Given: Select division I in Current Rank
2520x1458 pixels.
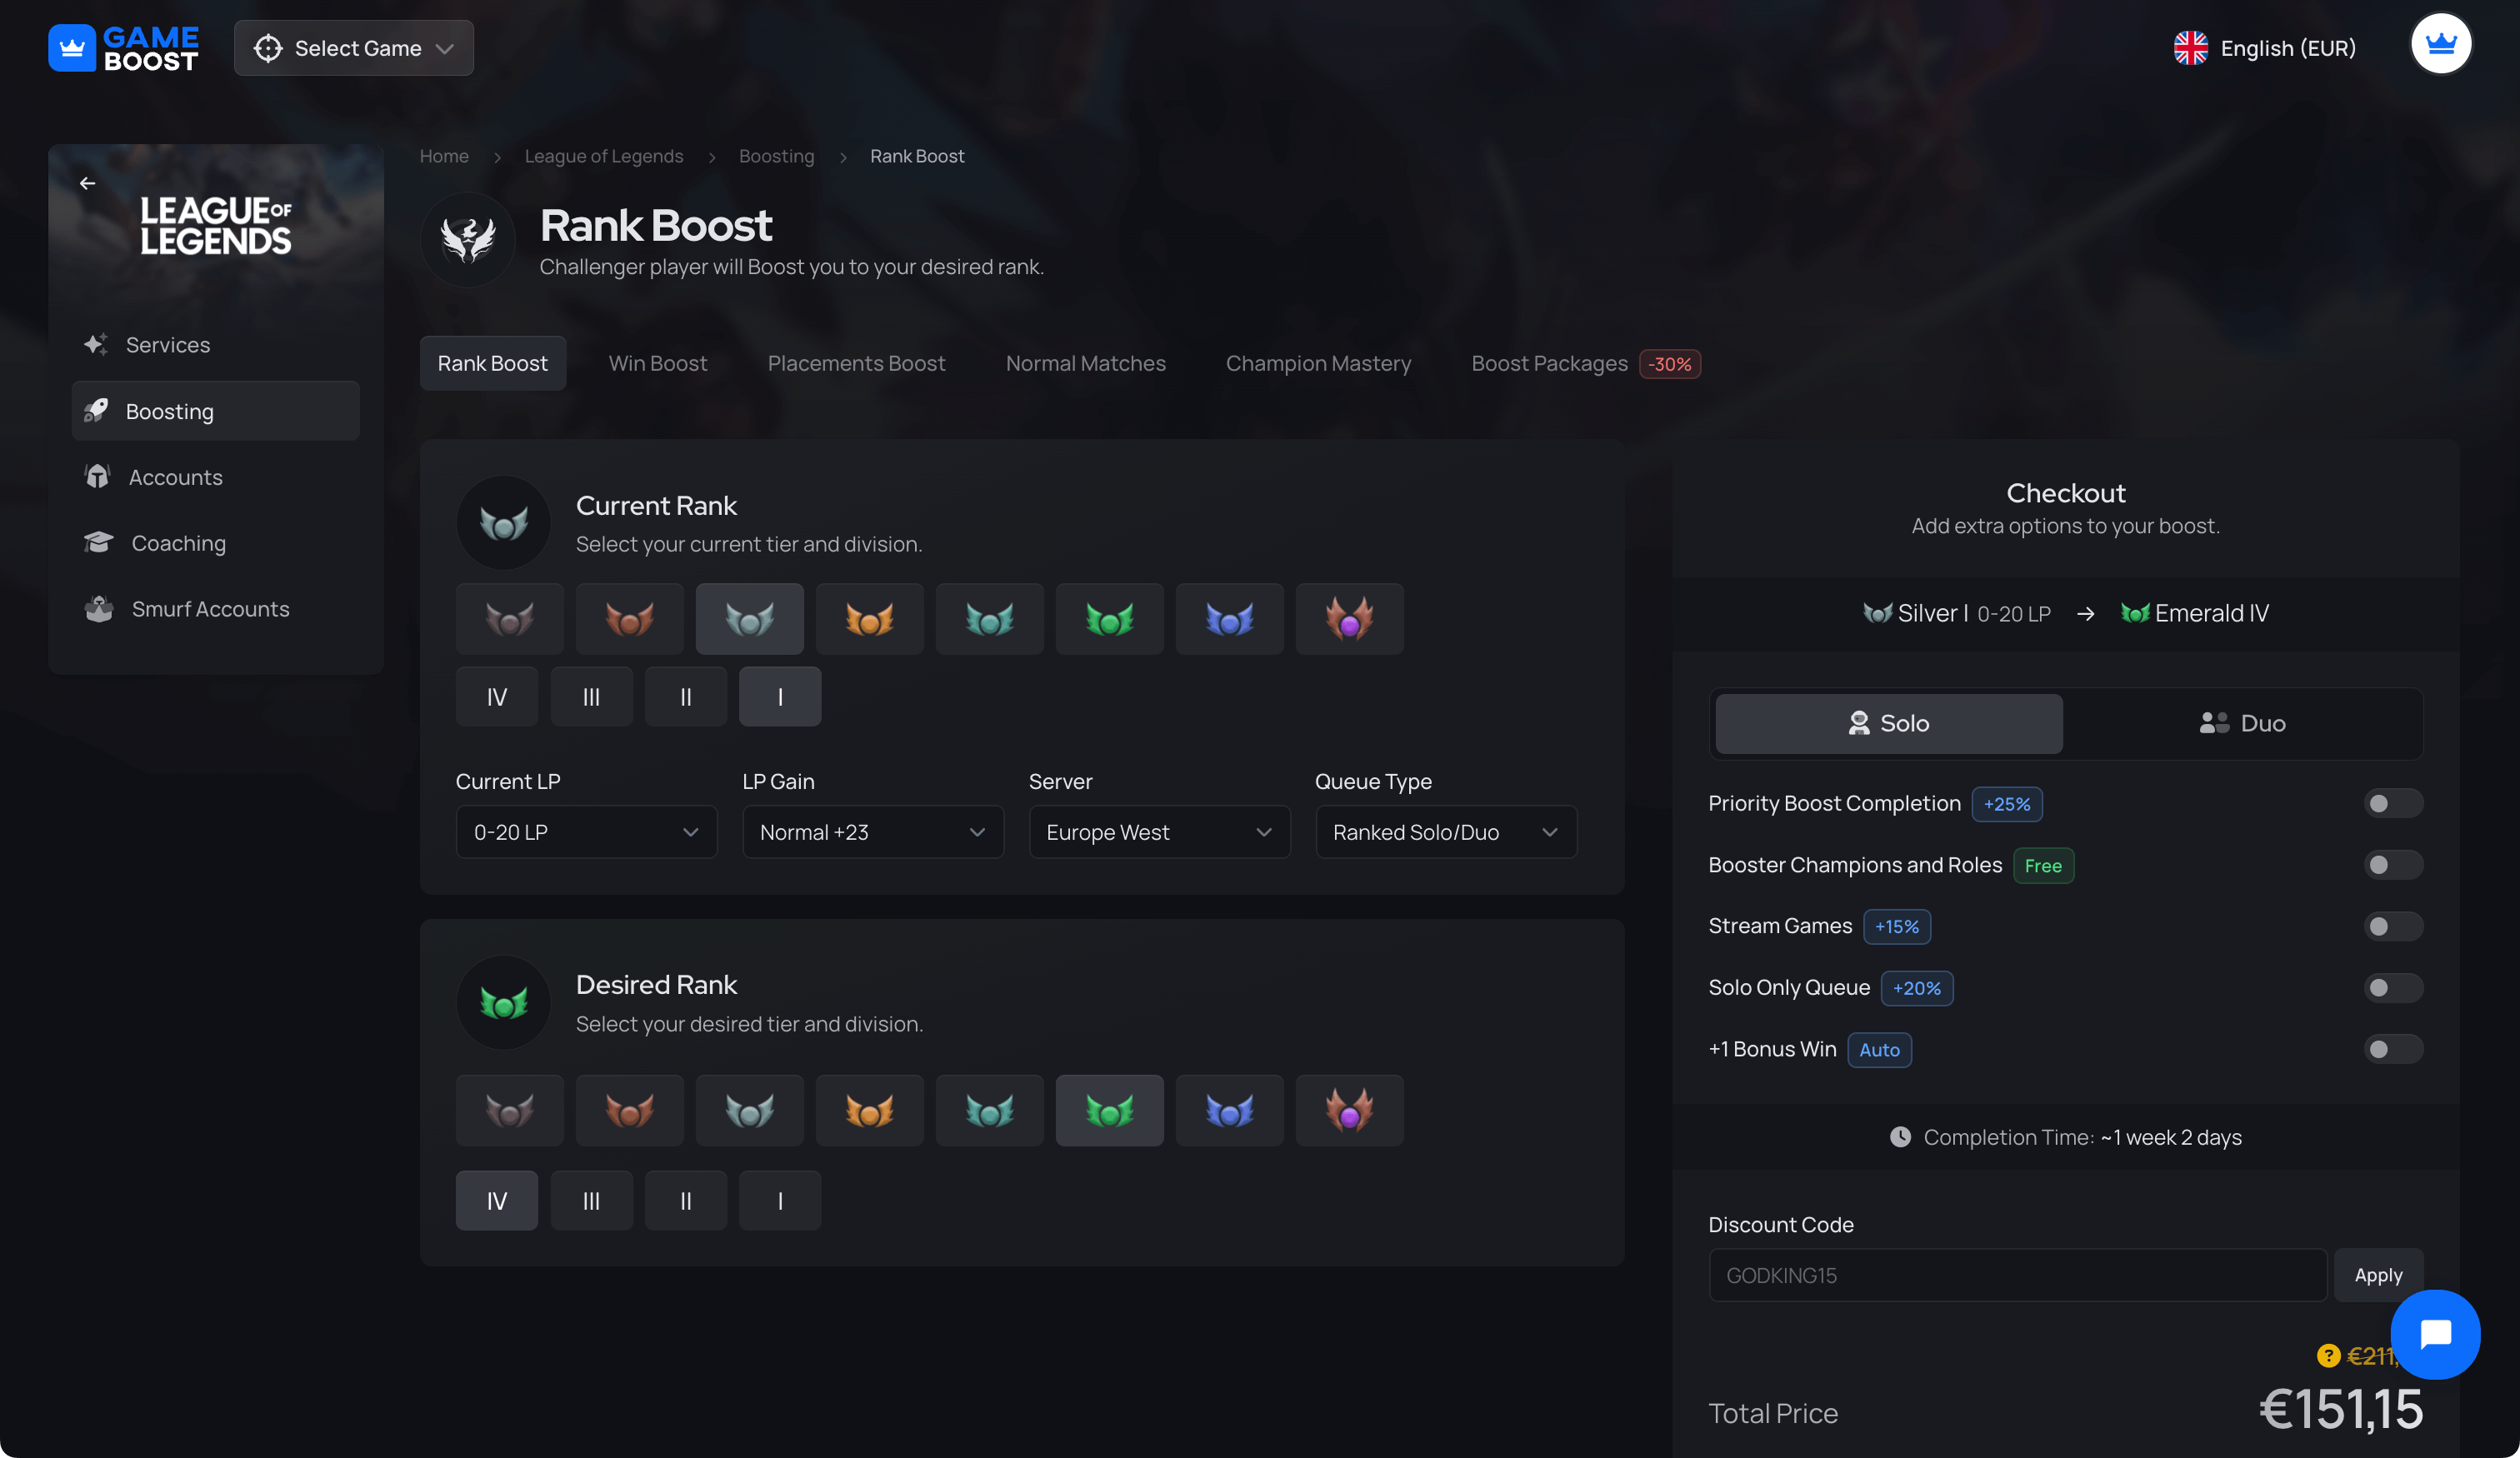Looking at the screenshot, I should click(x=779, y=696).
